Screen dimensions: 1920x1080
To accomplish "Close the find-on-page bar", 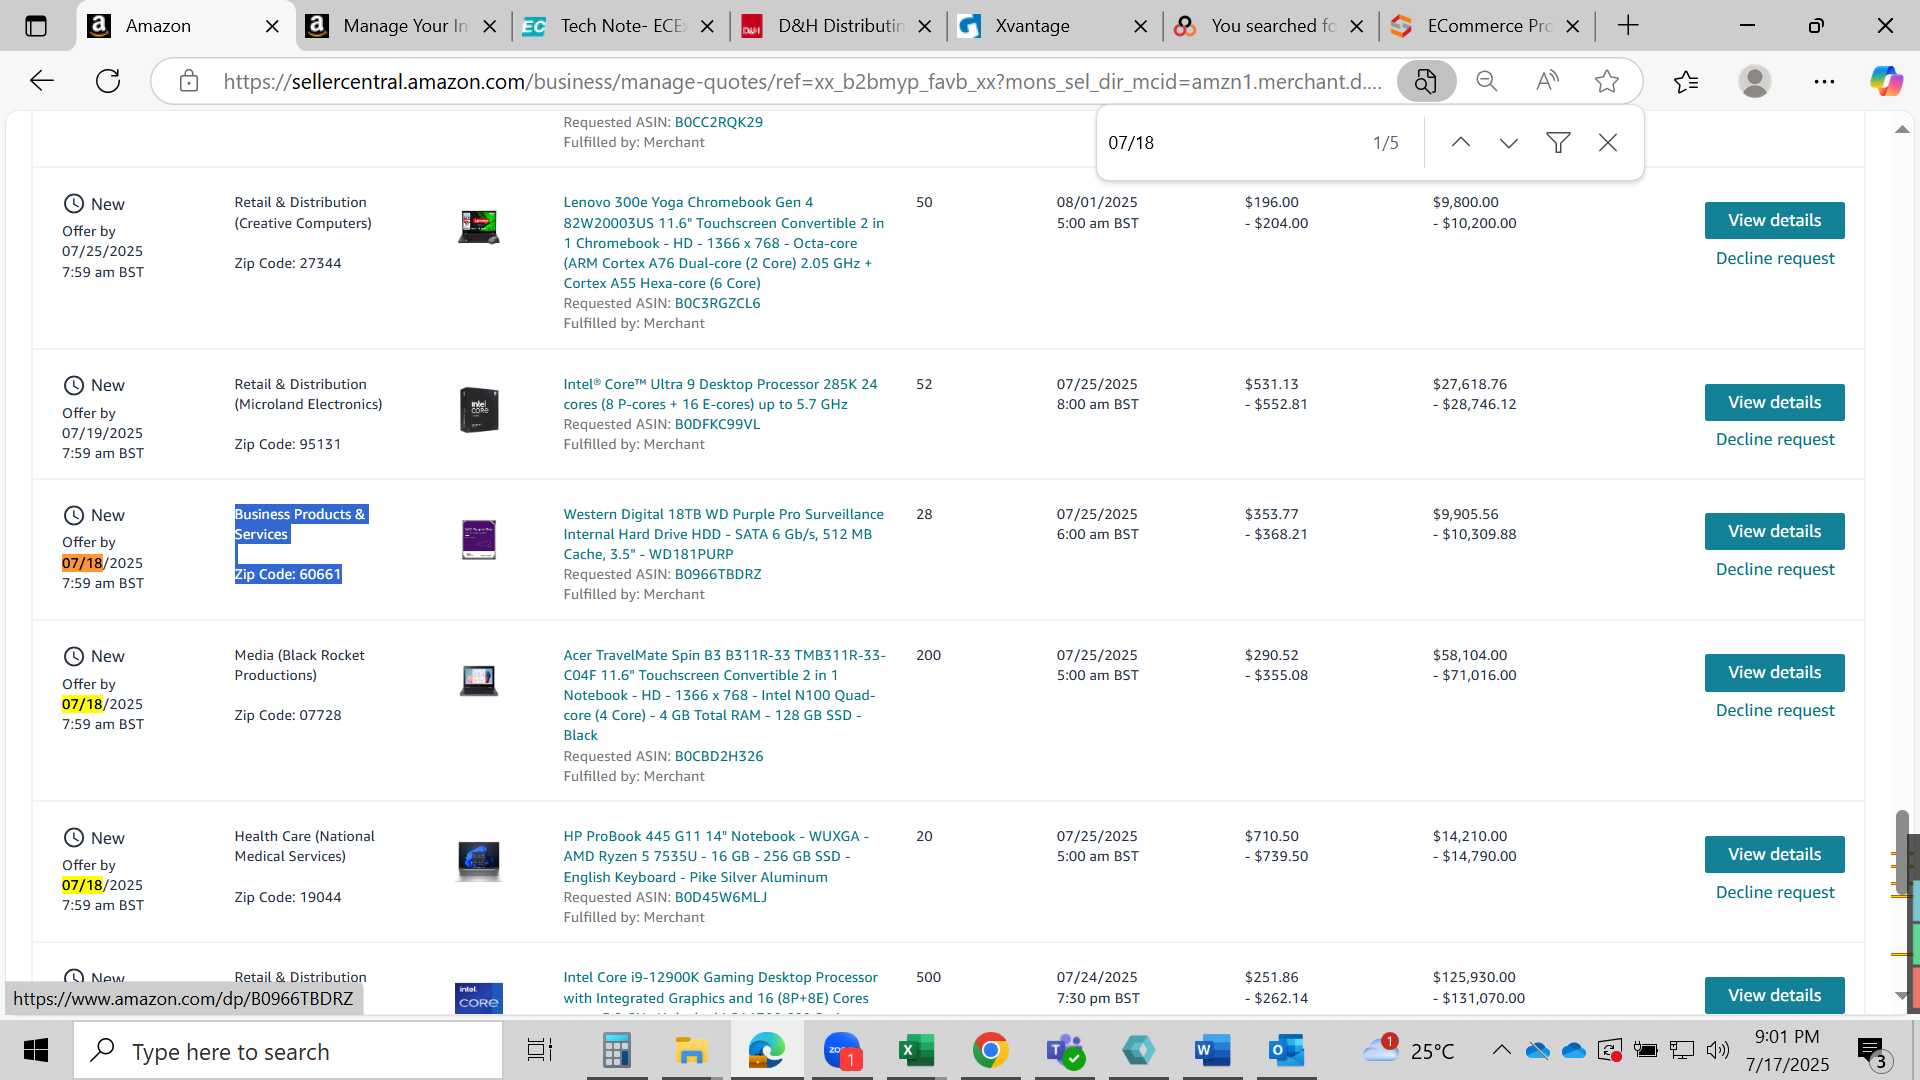I will tap(1608, 143).
